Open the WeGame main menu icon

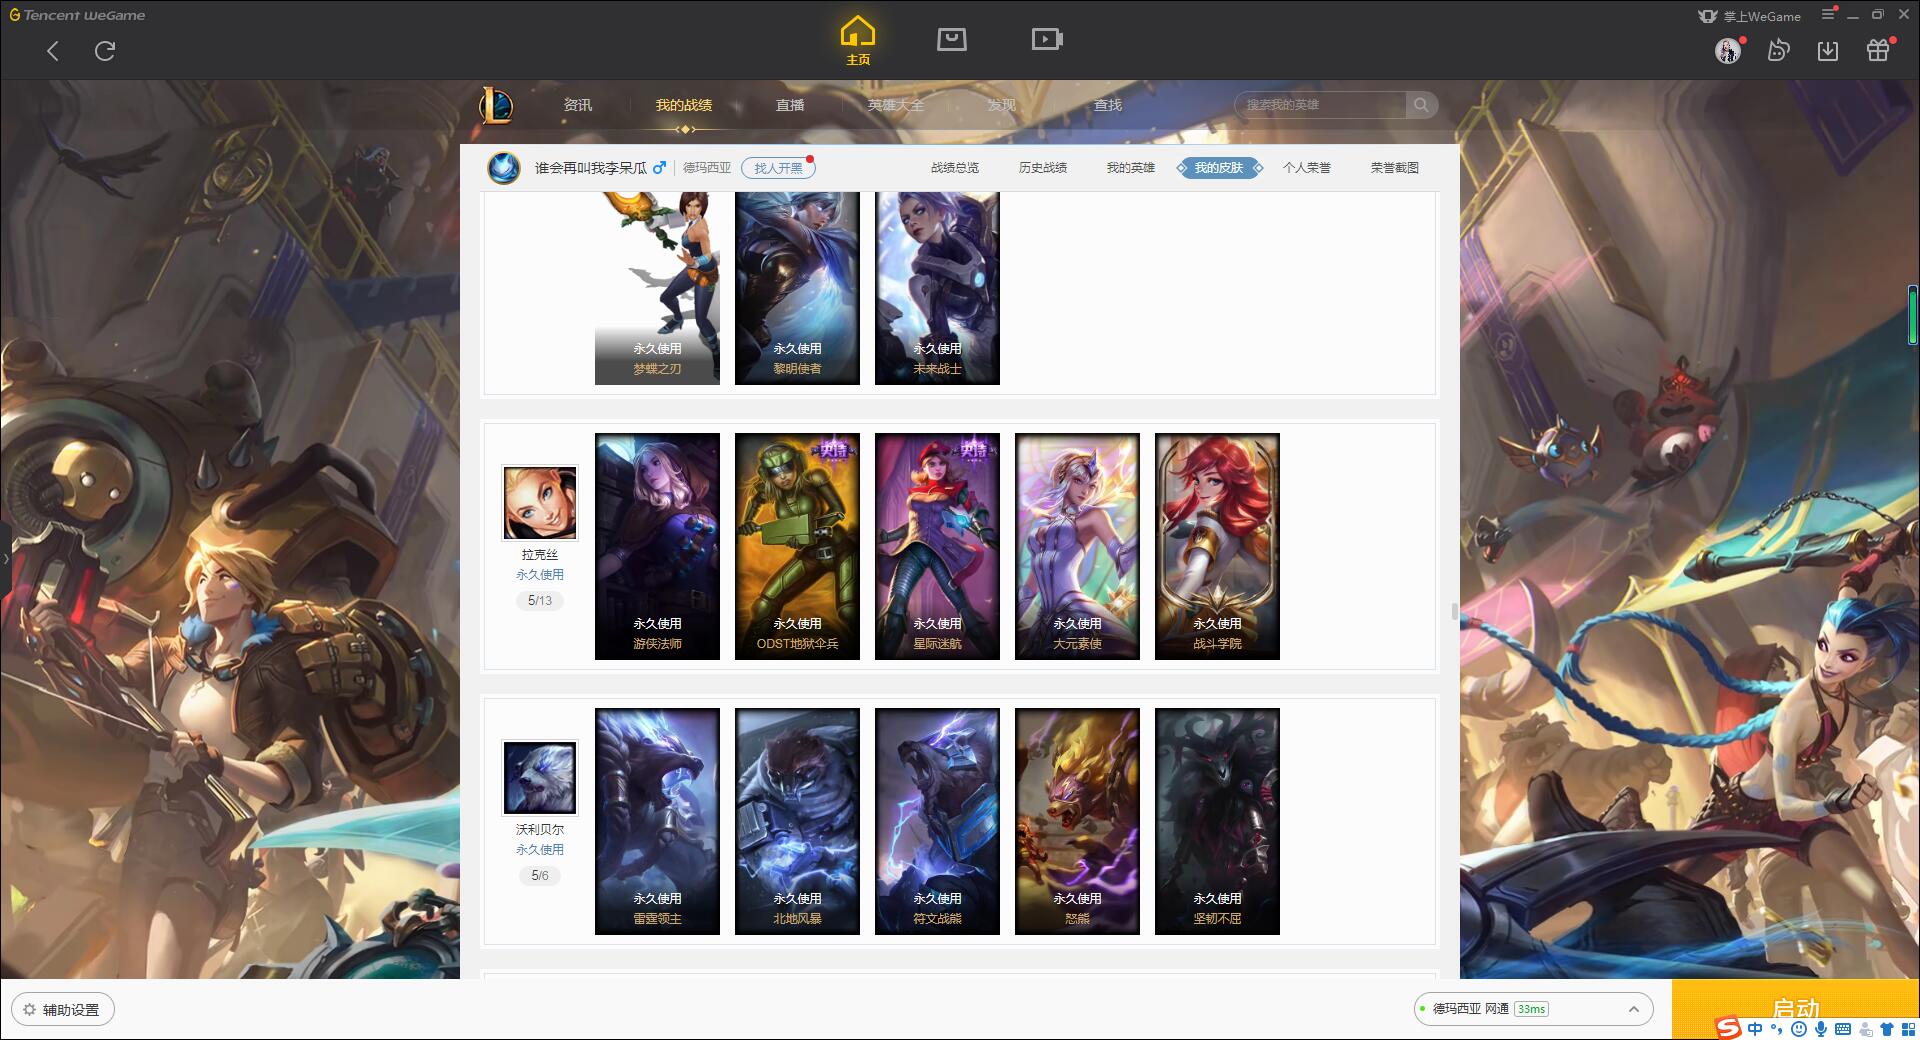[x=1828, y=14]
